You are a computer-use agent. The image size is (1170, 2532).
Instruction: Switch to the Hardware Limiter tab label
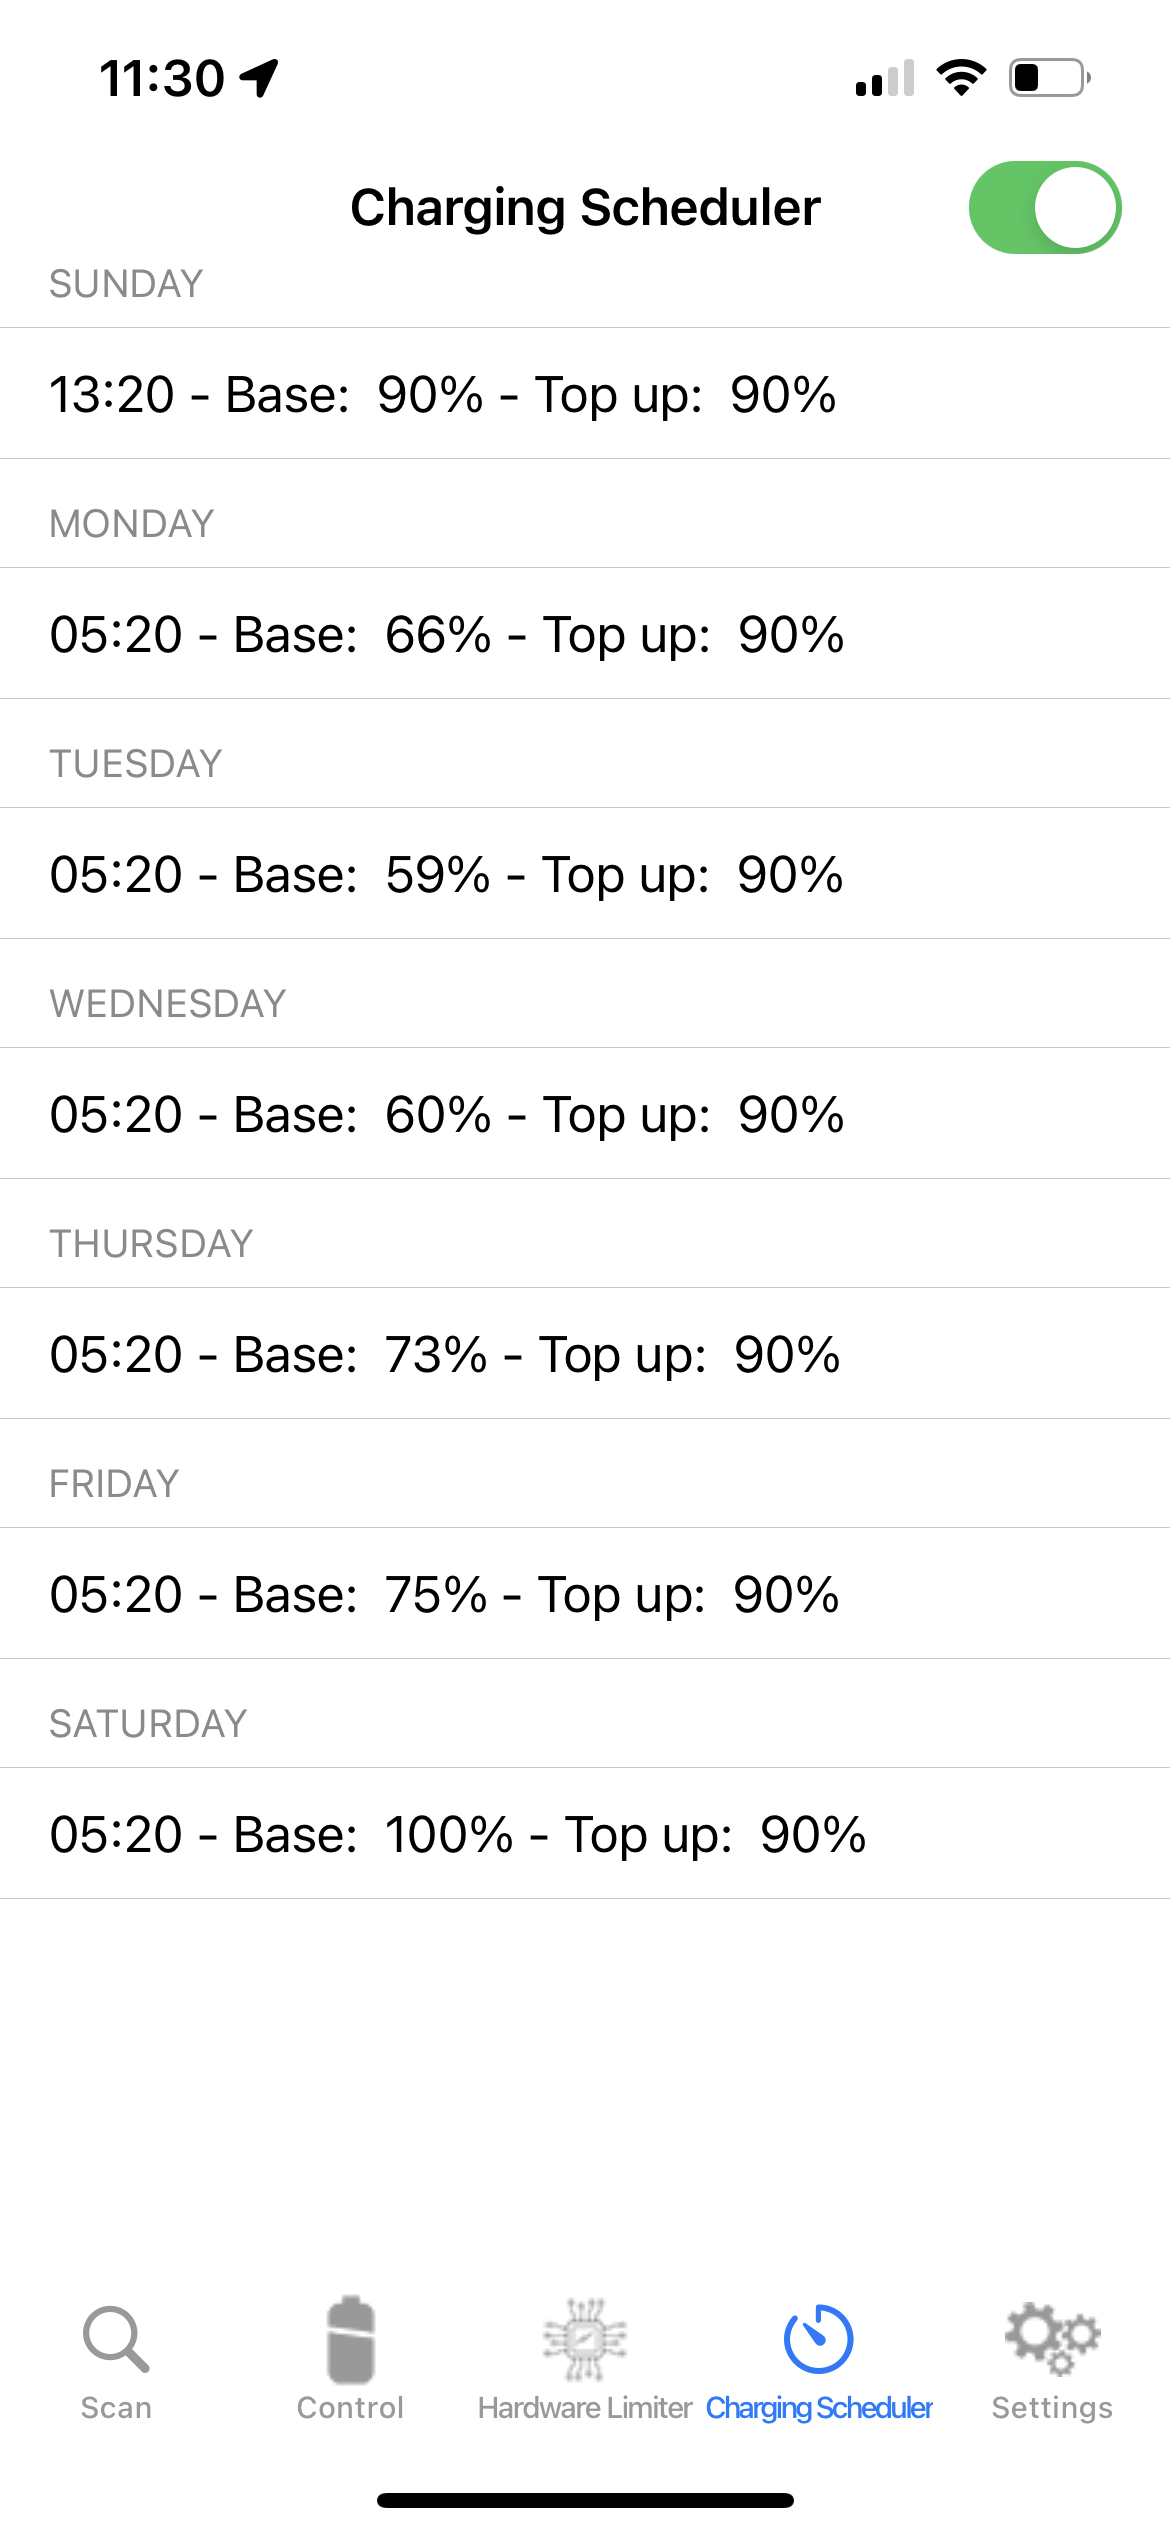[585, 2408]
